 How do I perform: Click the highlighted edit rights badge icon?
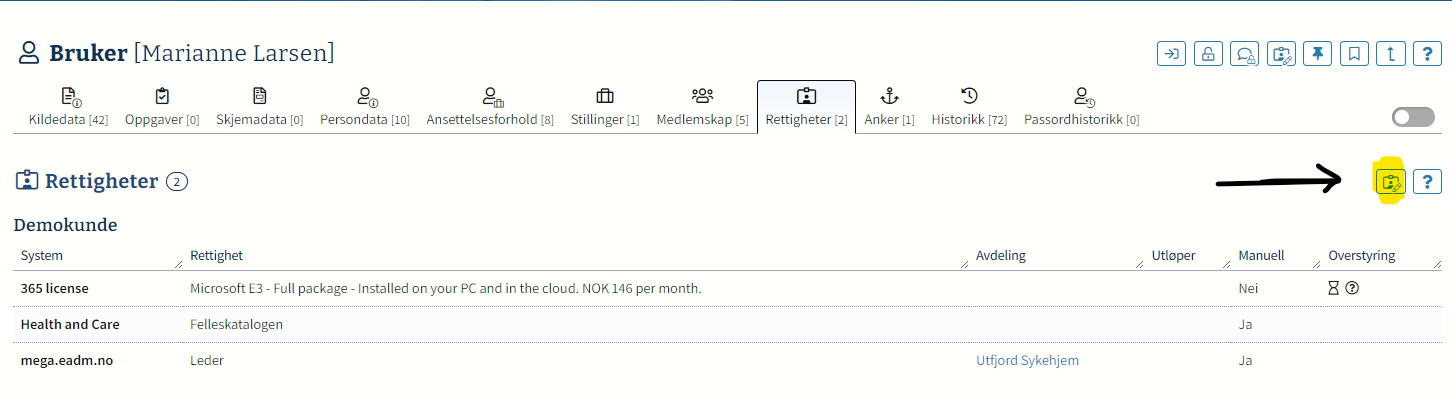[1391, 182]
